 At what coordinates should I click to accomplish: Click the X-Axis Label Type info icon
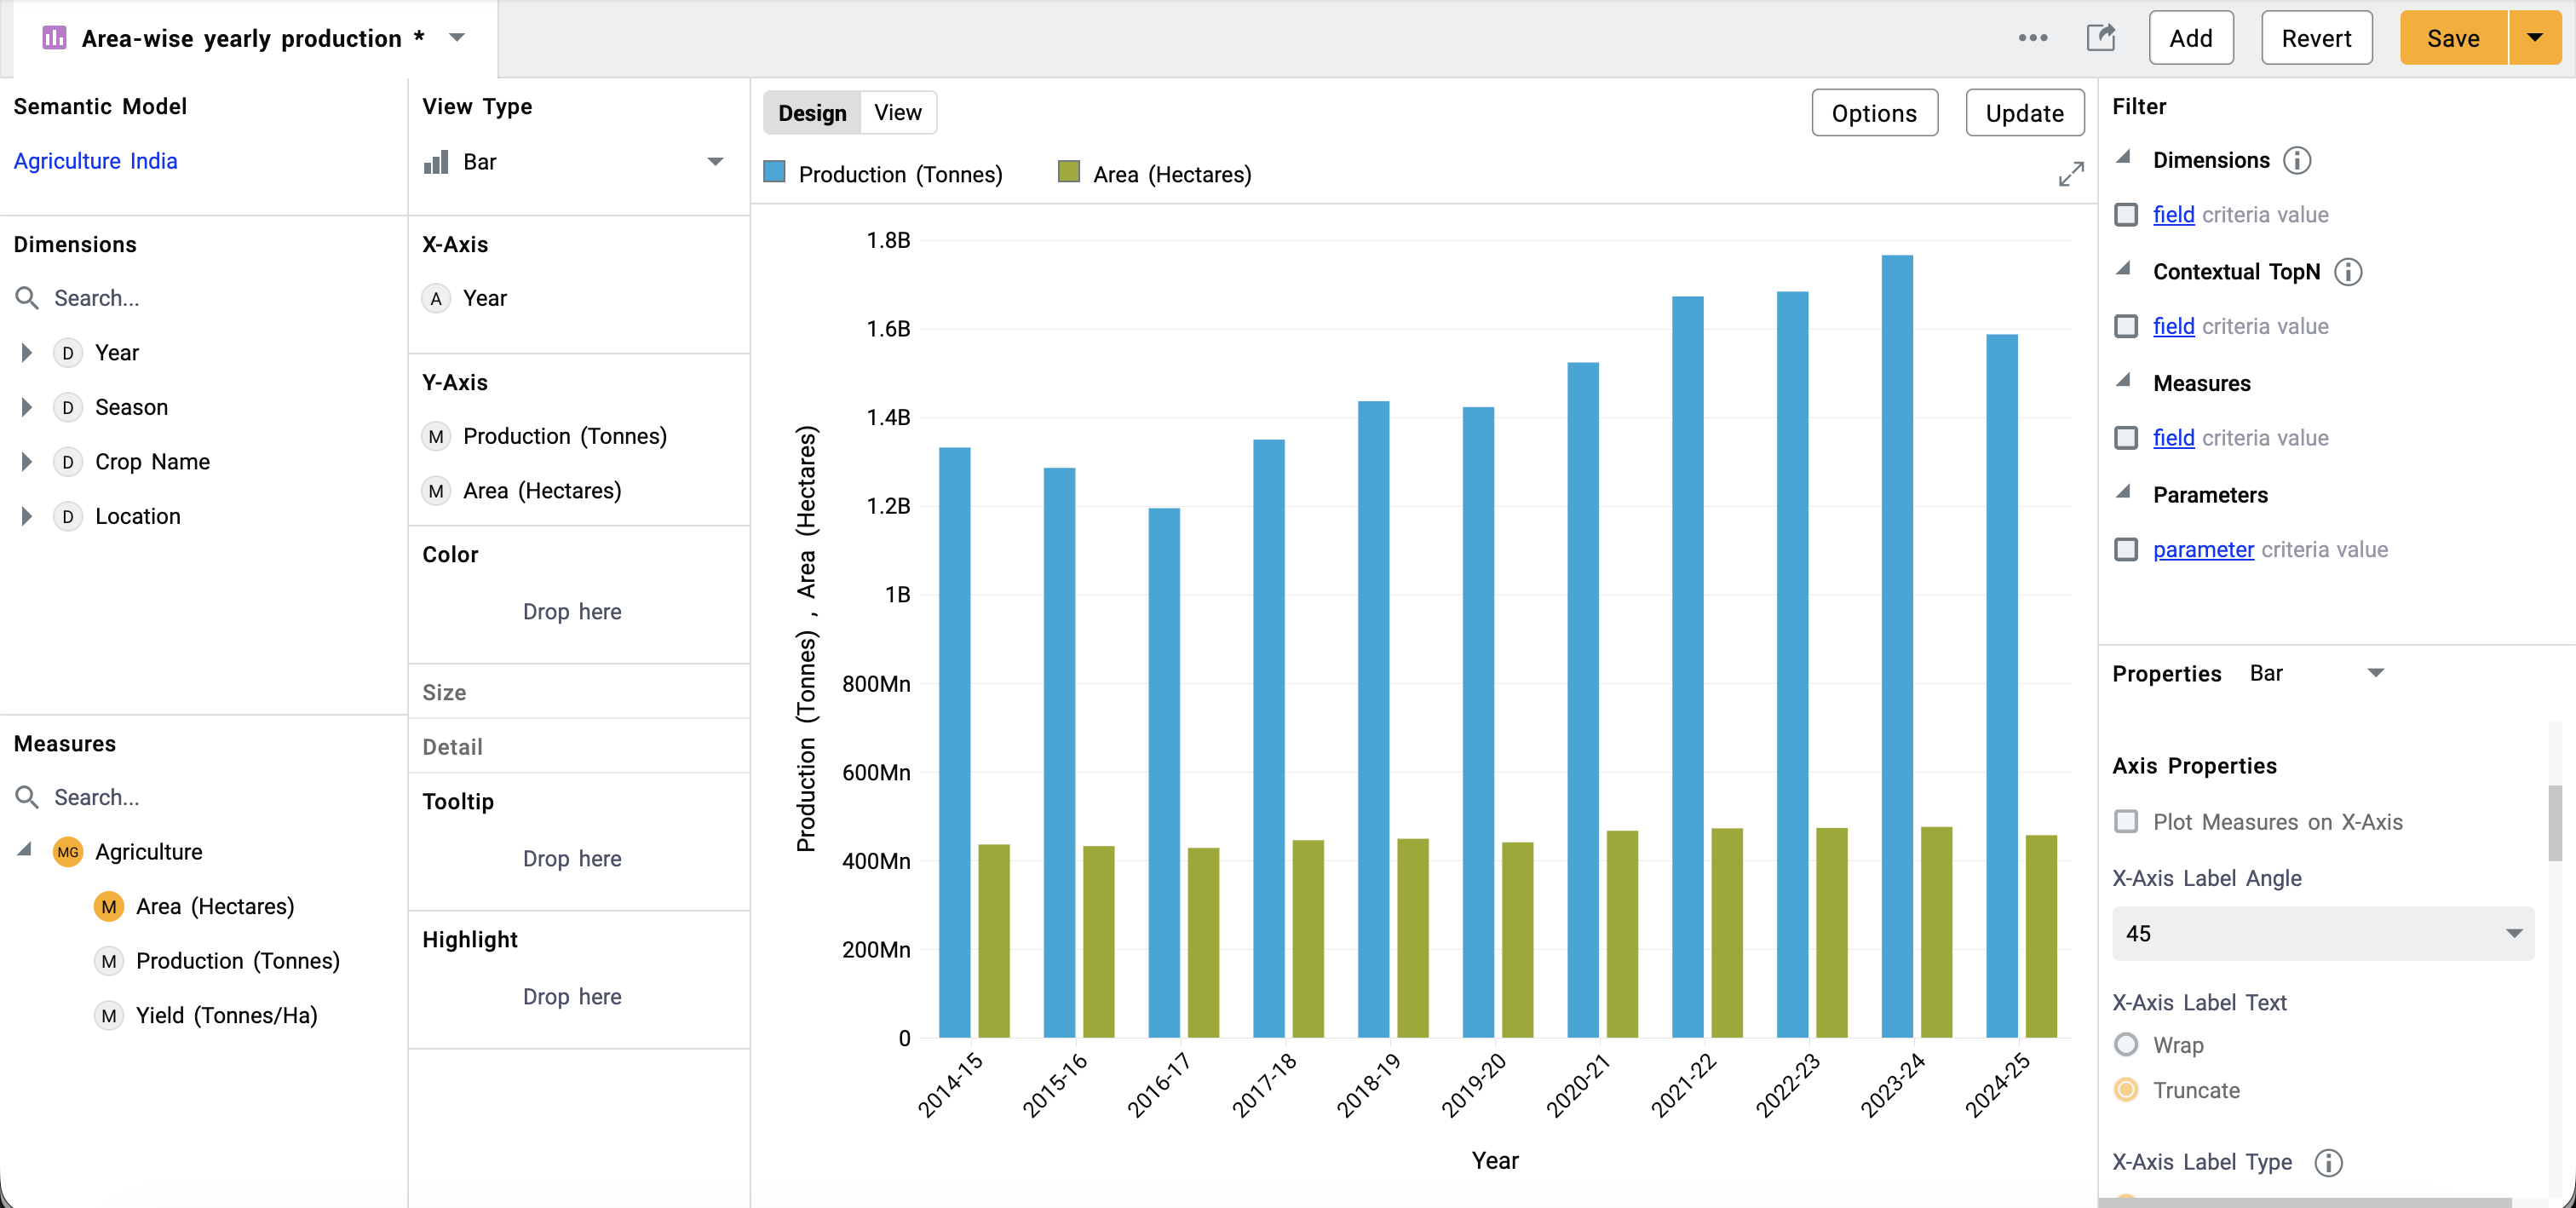point(2328,1162)
